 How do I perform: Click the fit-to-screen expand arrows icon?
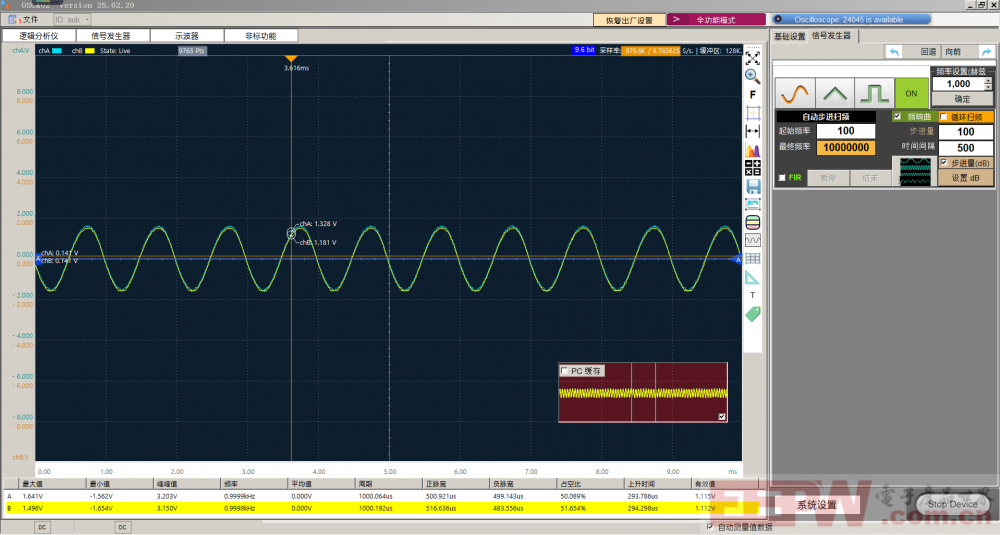point(753,58)
